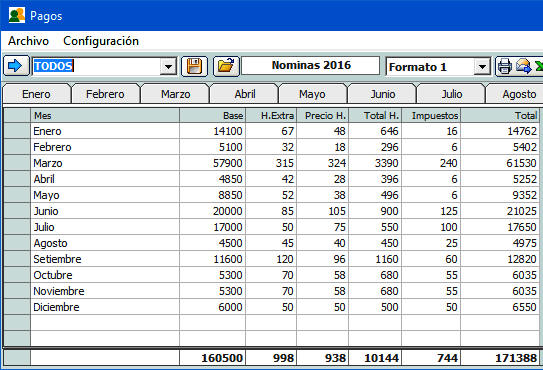Expand the TODOS dropdown arrow
The width and height of the screenshot is (543, 370).
click(x=169, y=66)
